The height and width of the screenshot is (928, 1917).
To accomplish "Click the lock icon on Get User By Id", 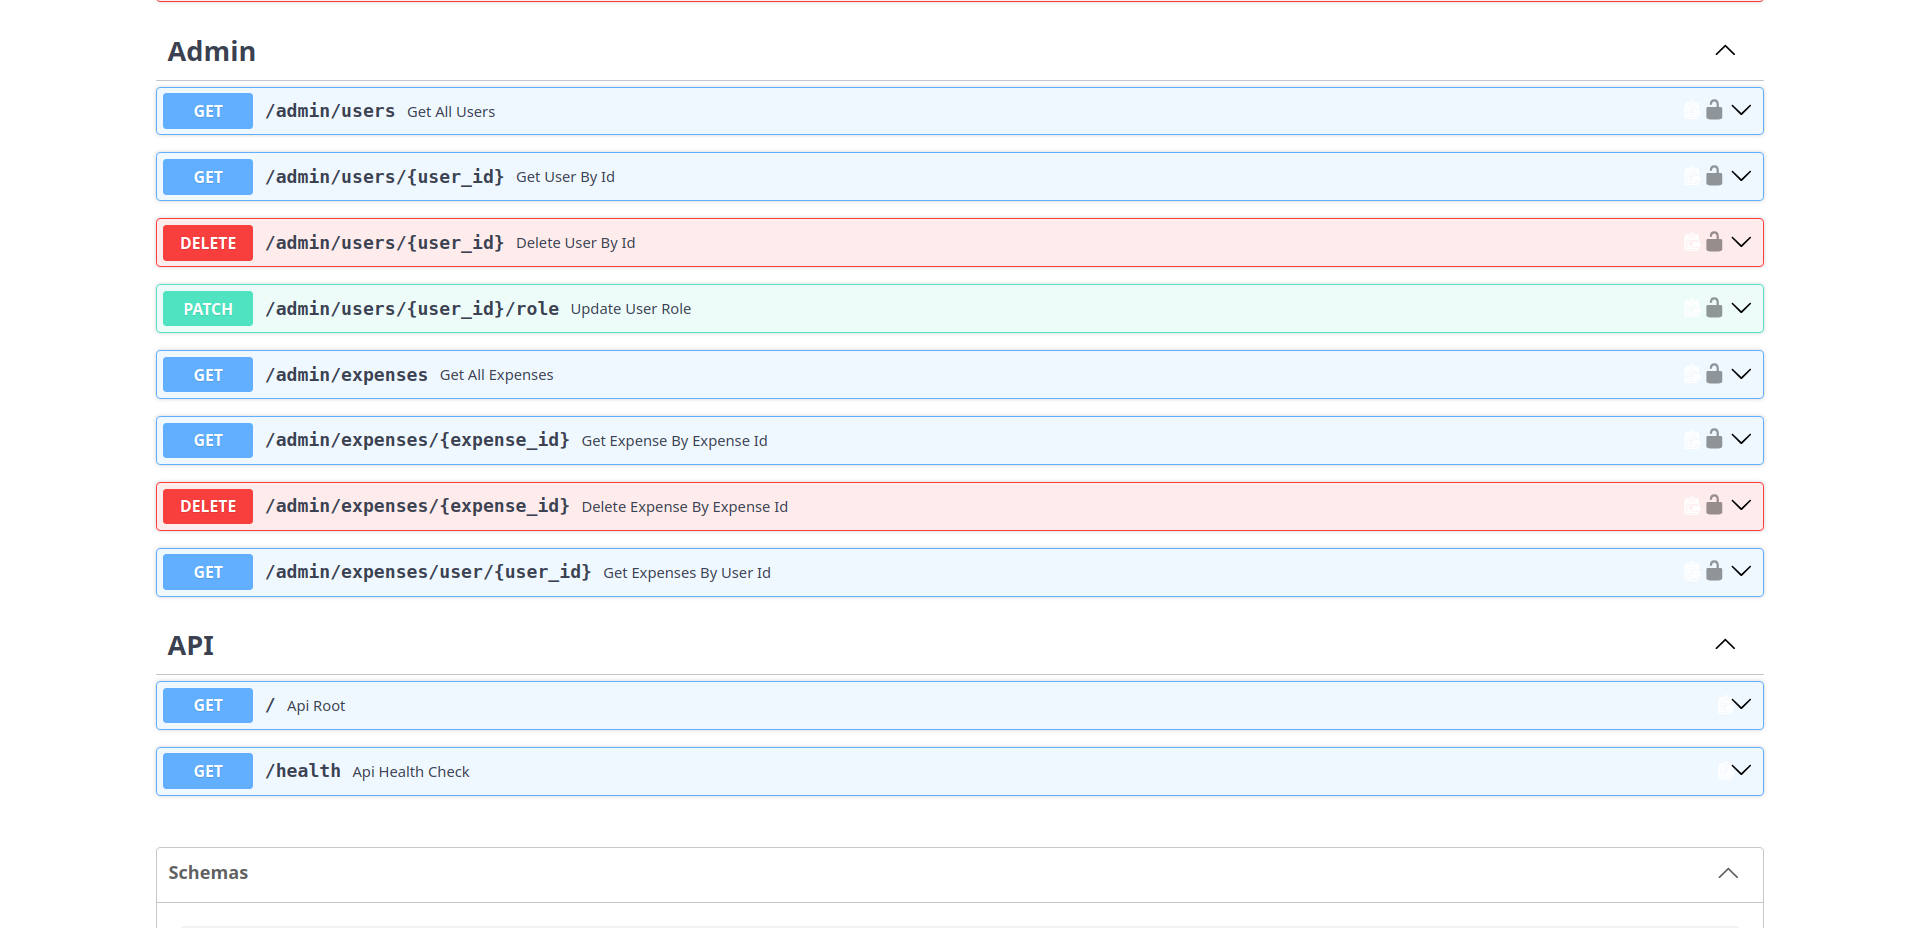I will coord(1714,176).
